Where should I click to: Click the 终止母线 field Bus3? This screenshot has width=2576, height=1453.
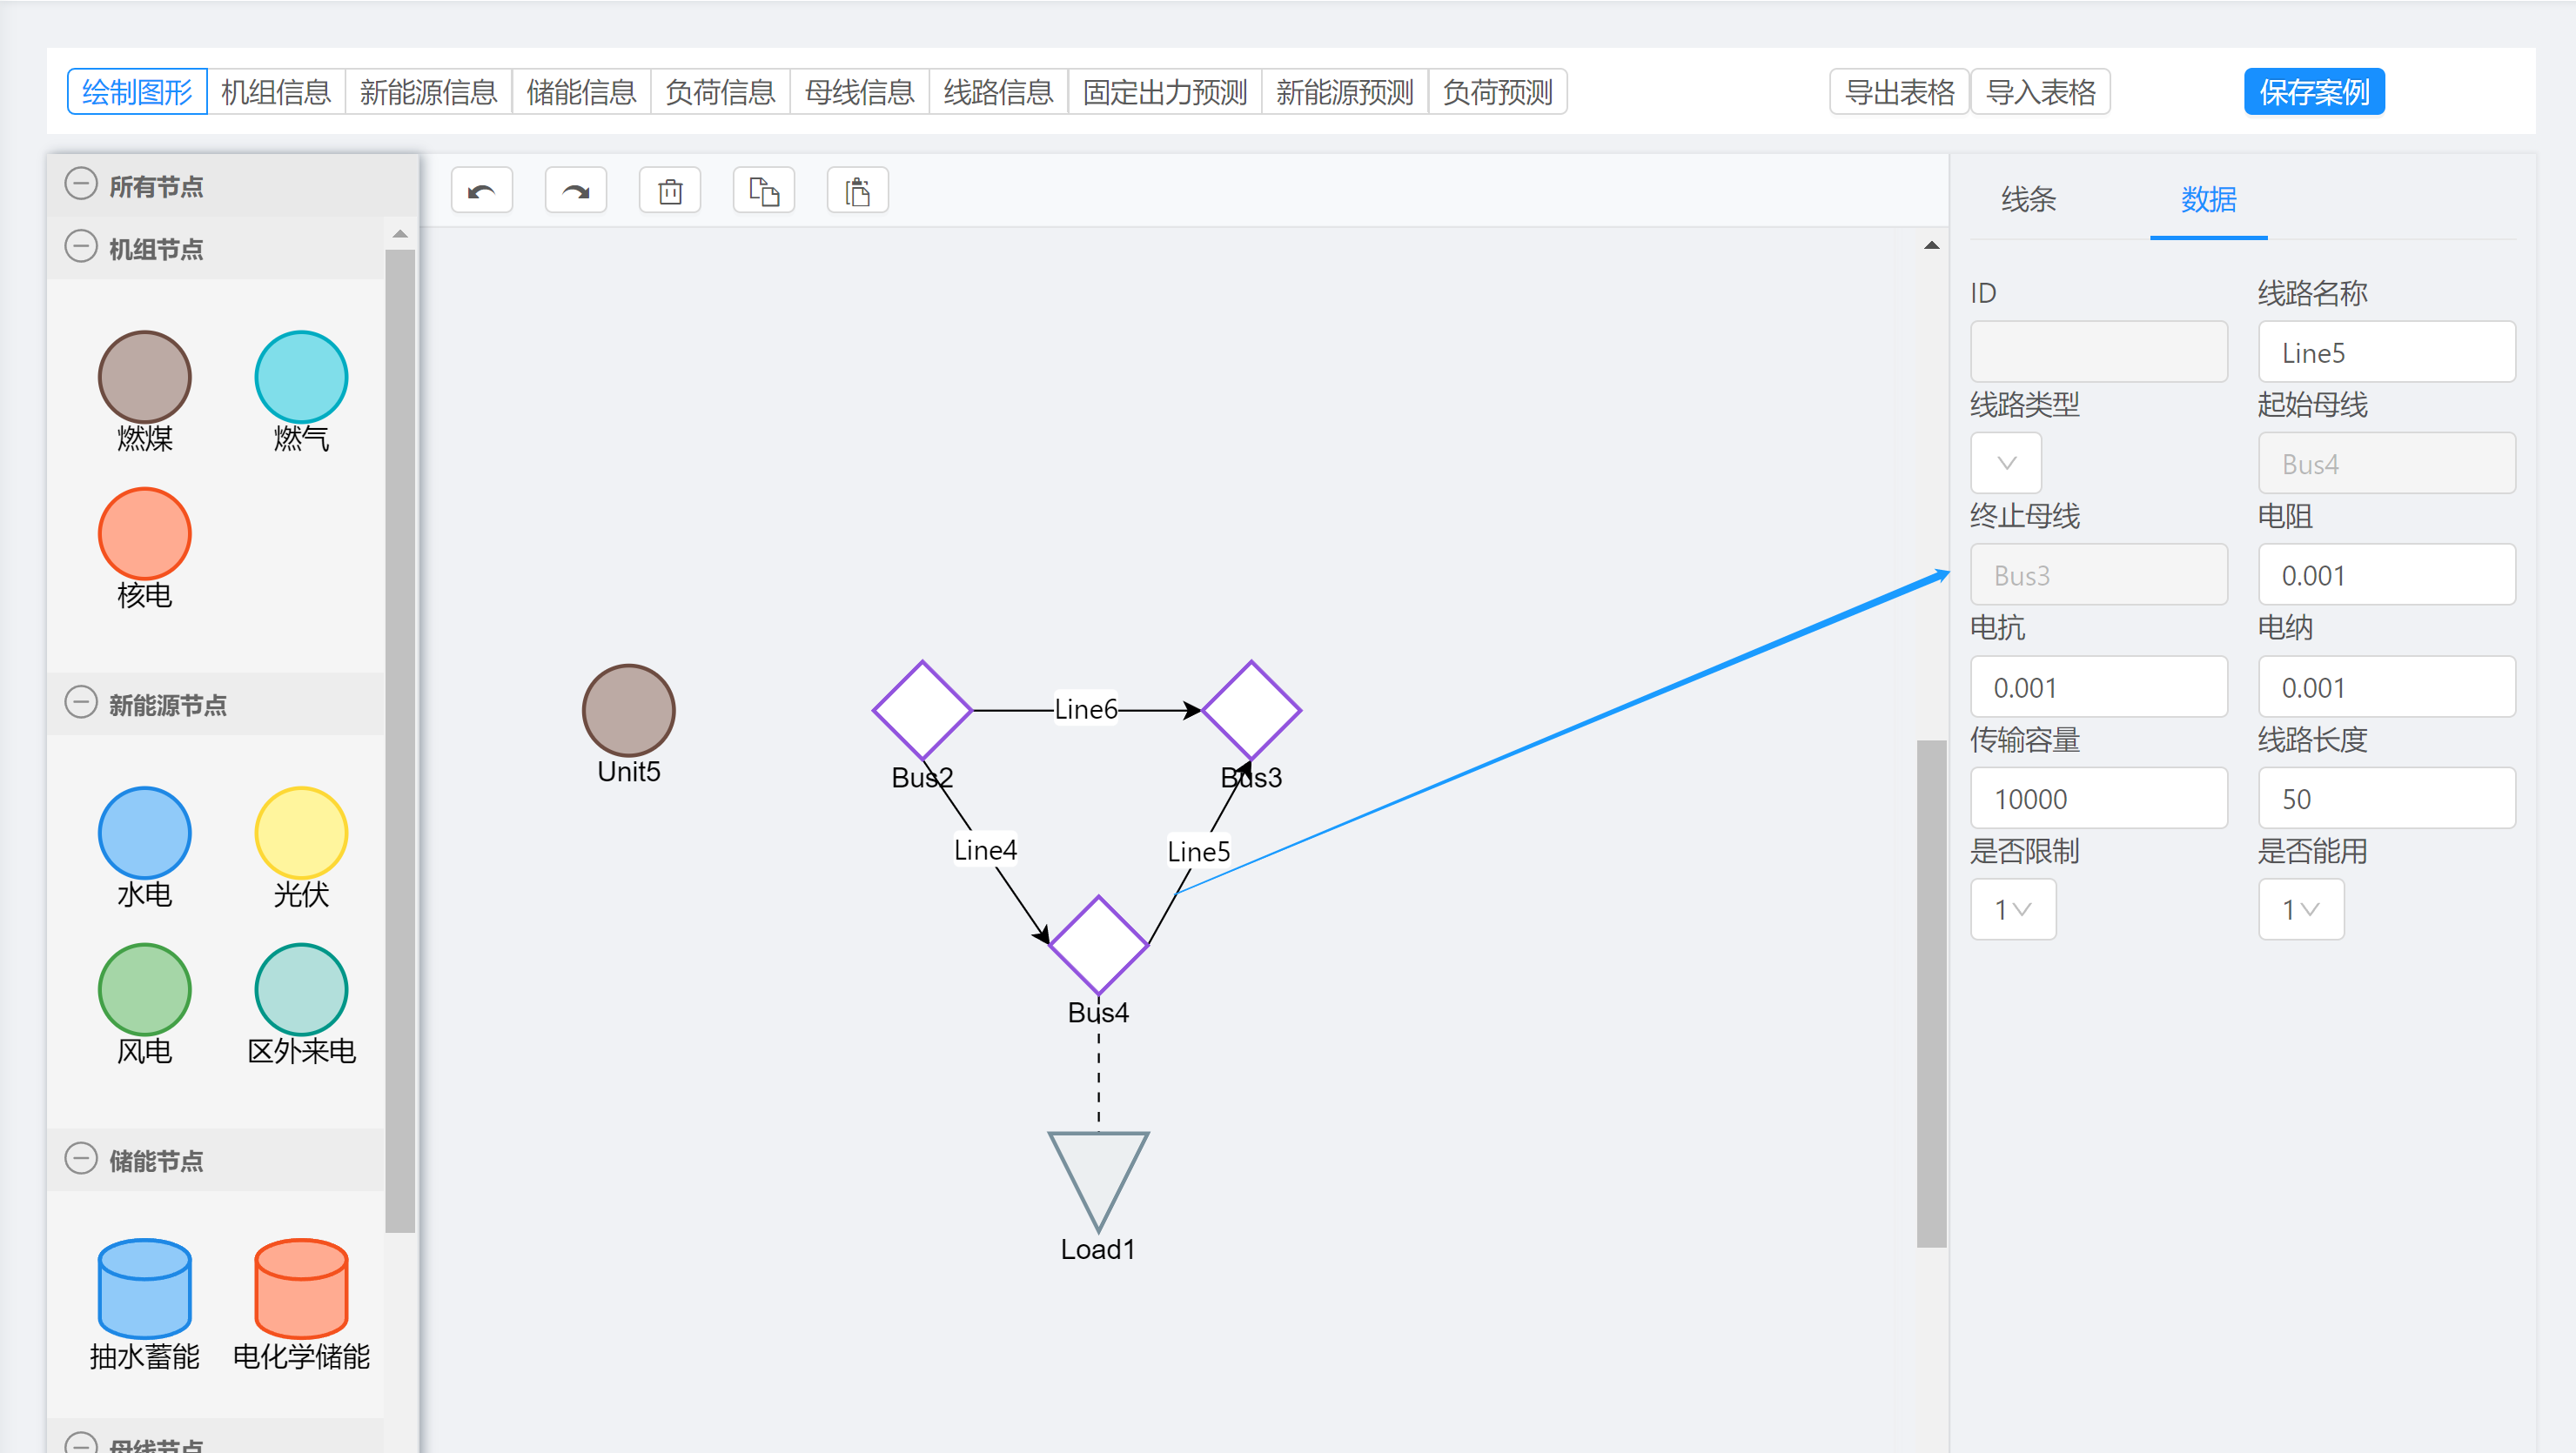coord(2098,574)
